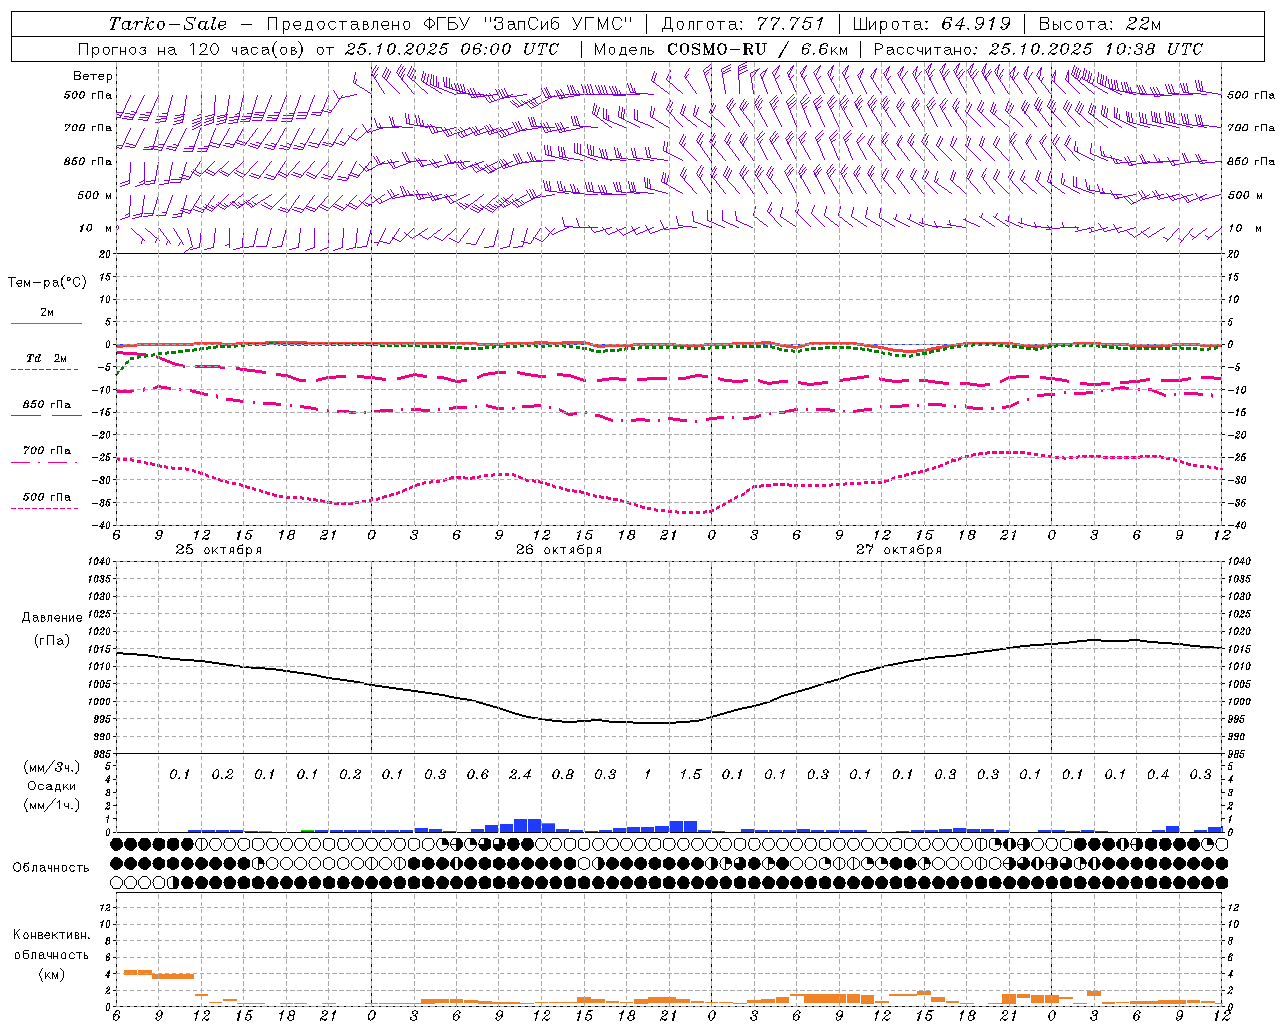
Task: Click the 'Долгота: 77.751' longitude value
Action: 743,24
